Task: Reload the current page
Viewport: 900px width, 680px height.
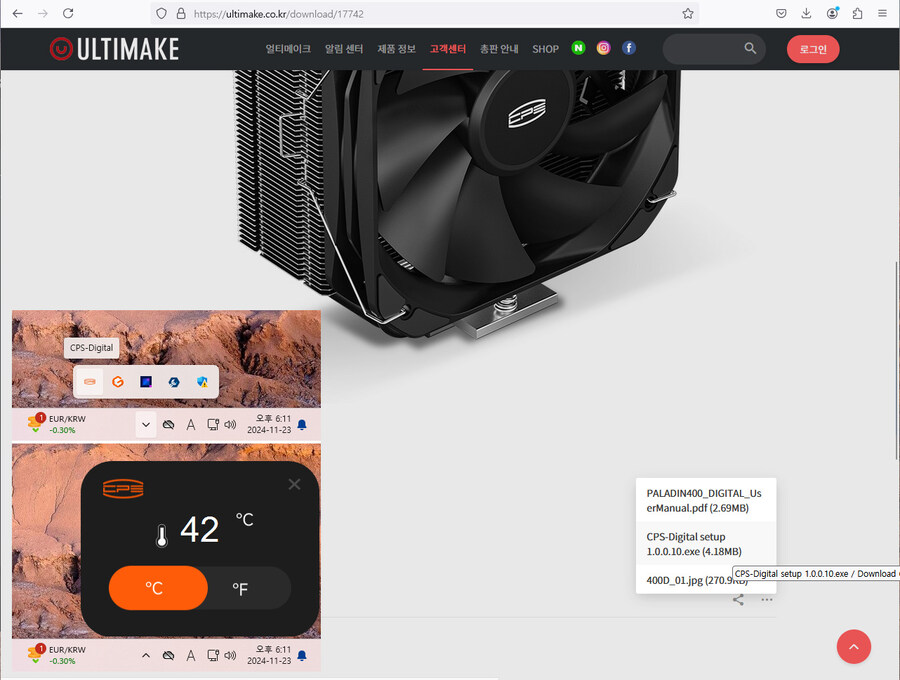Action: (x=68, y=14)
